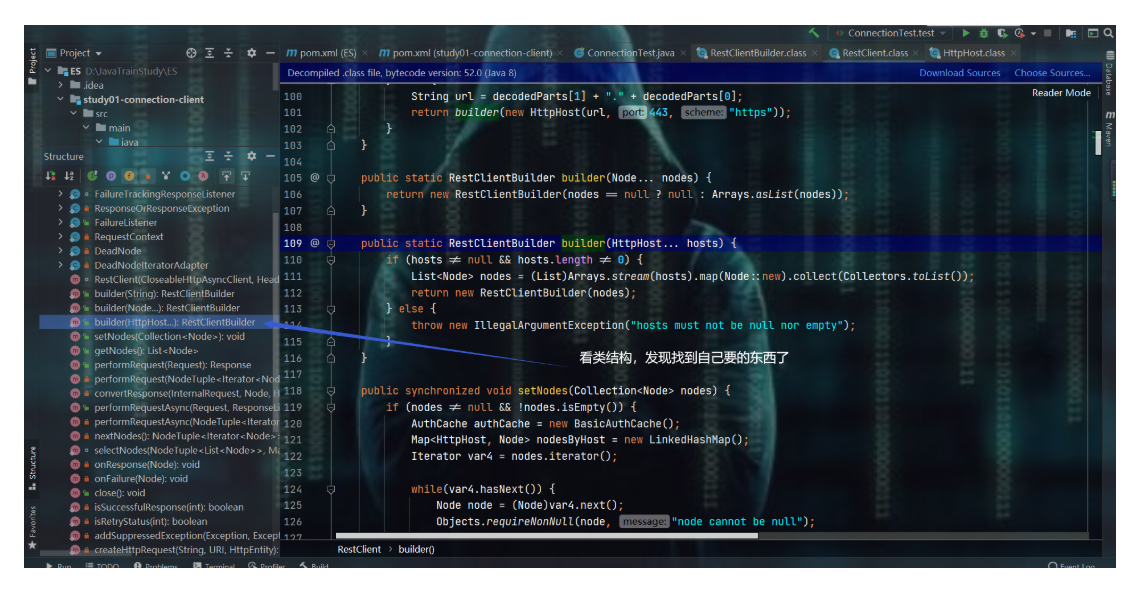1137x604 pixels.
Task: Sort Structure members alphabetically
Action: [x=69, y=176]
